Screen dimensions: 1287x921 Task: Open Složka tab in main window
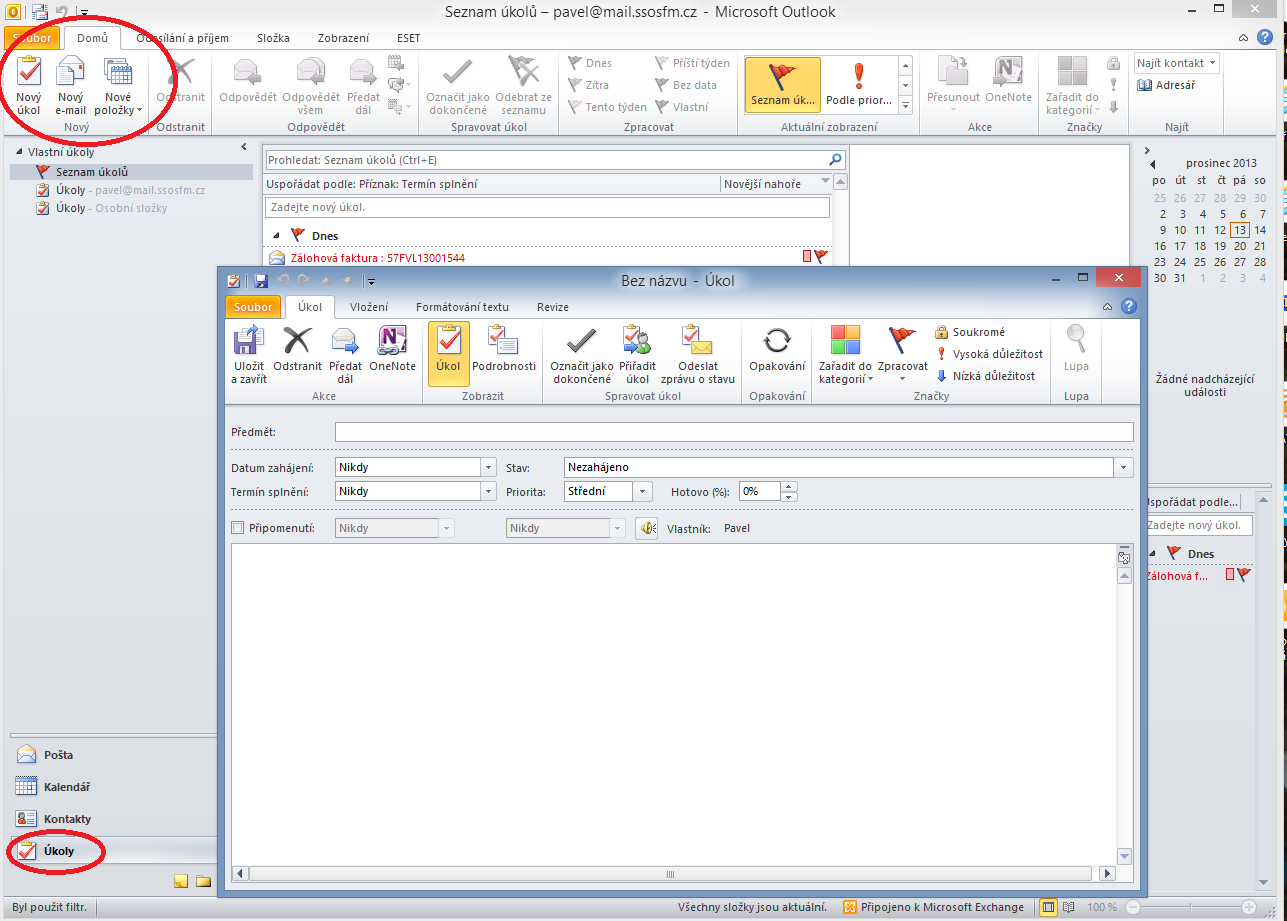273,38
